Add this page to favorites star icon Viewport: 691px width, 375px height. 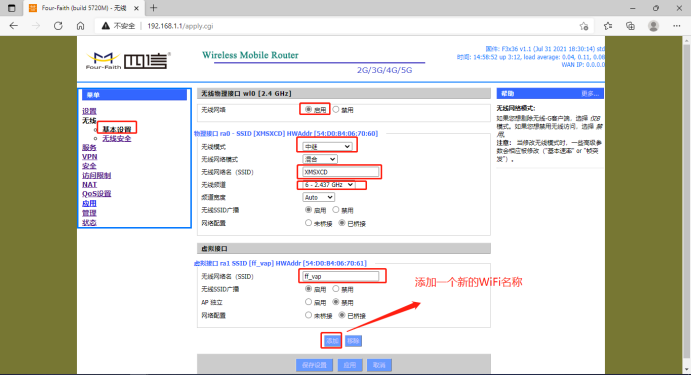(584, 26)
